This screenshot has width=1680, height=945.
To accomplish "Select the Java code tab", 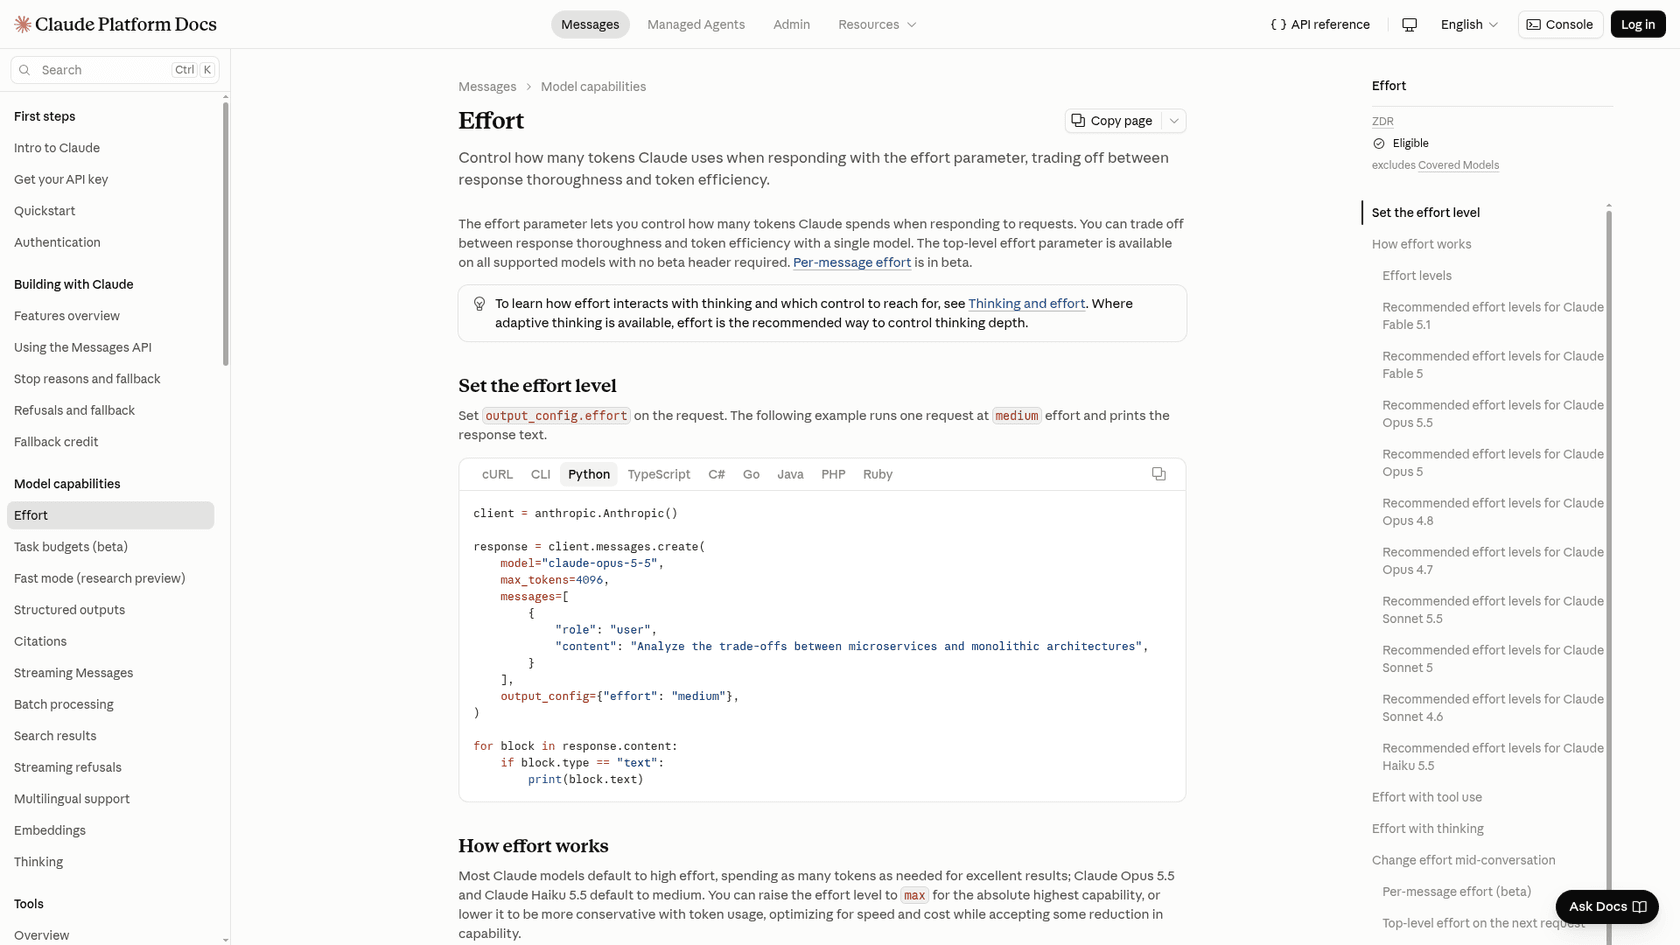I will [x=790, y=474].
